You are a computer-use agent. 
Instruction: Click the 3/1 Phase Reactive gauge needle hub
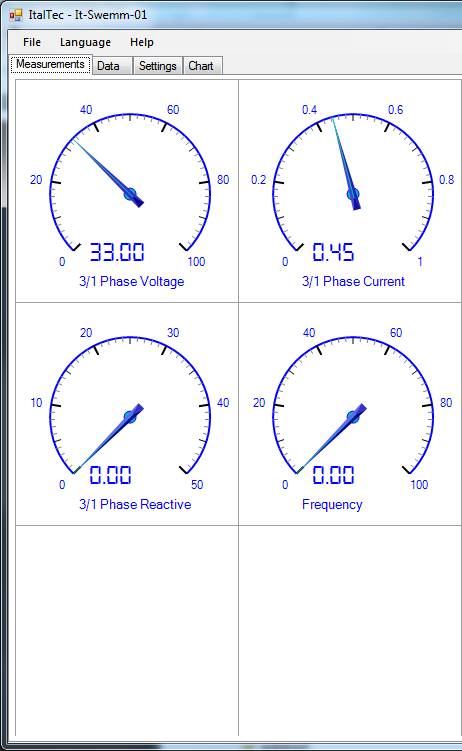[x=130, y=417]
